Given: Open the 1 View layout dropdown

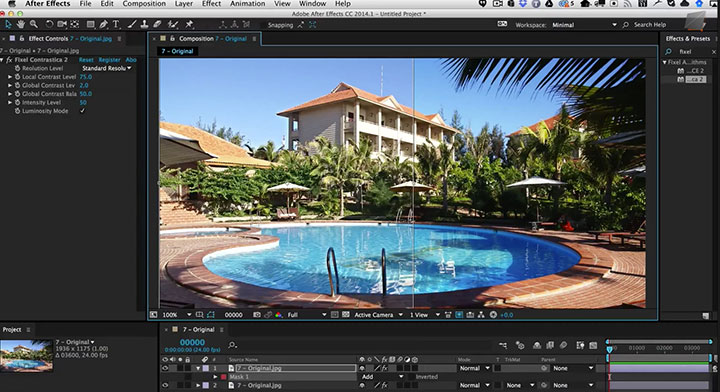Looking at the screenshot, I should (425, 315).
